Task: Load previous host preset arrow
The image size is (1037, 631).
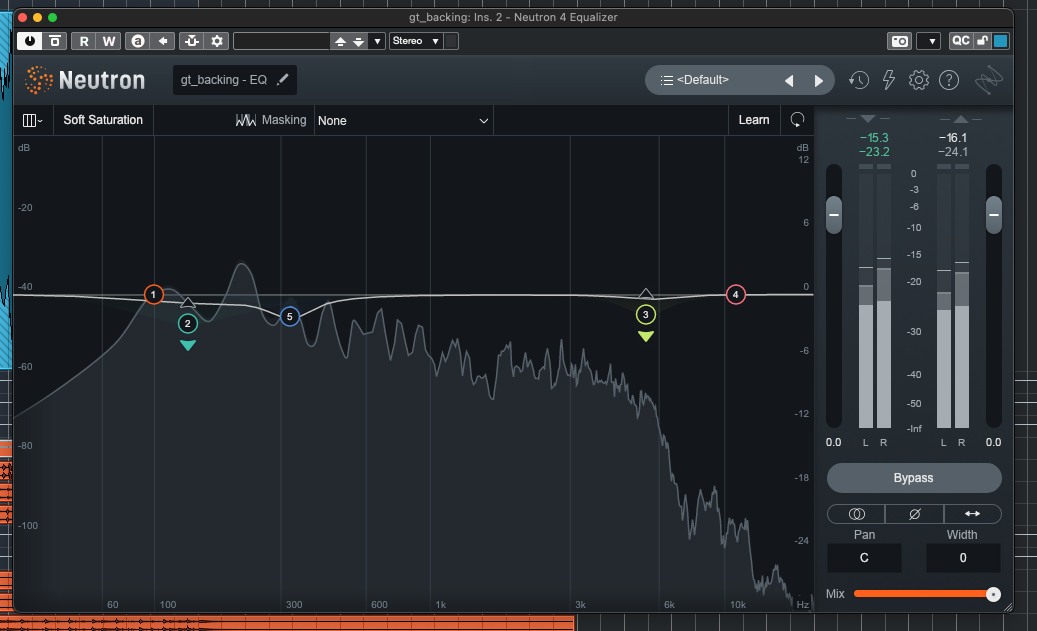Action: (x=340, y=41)
